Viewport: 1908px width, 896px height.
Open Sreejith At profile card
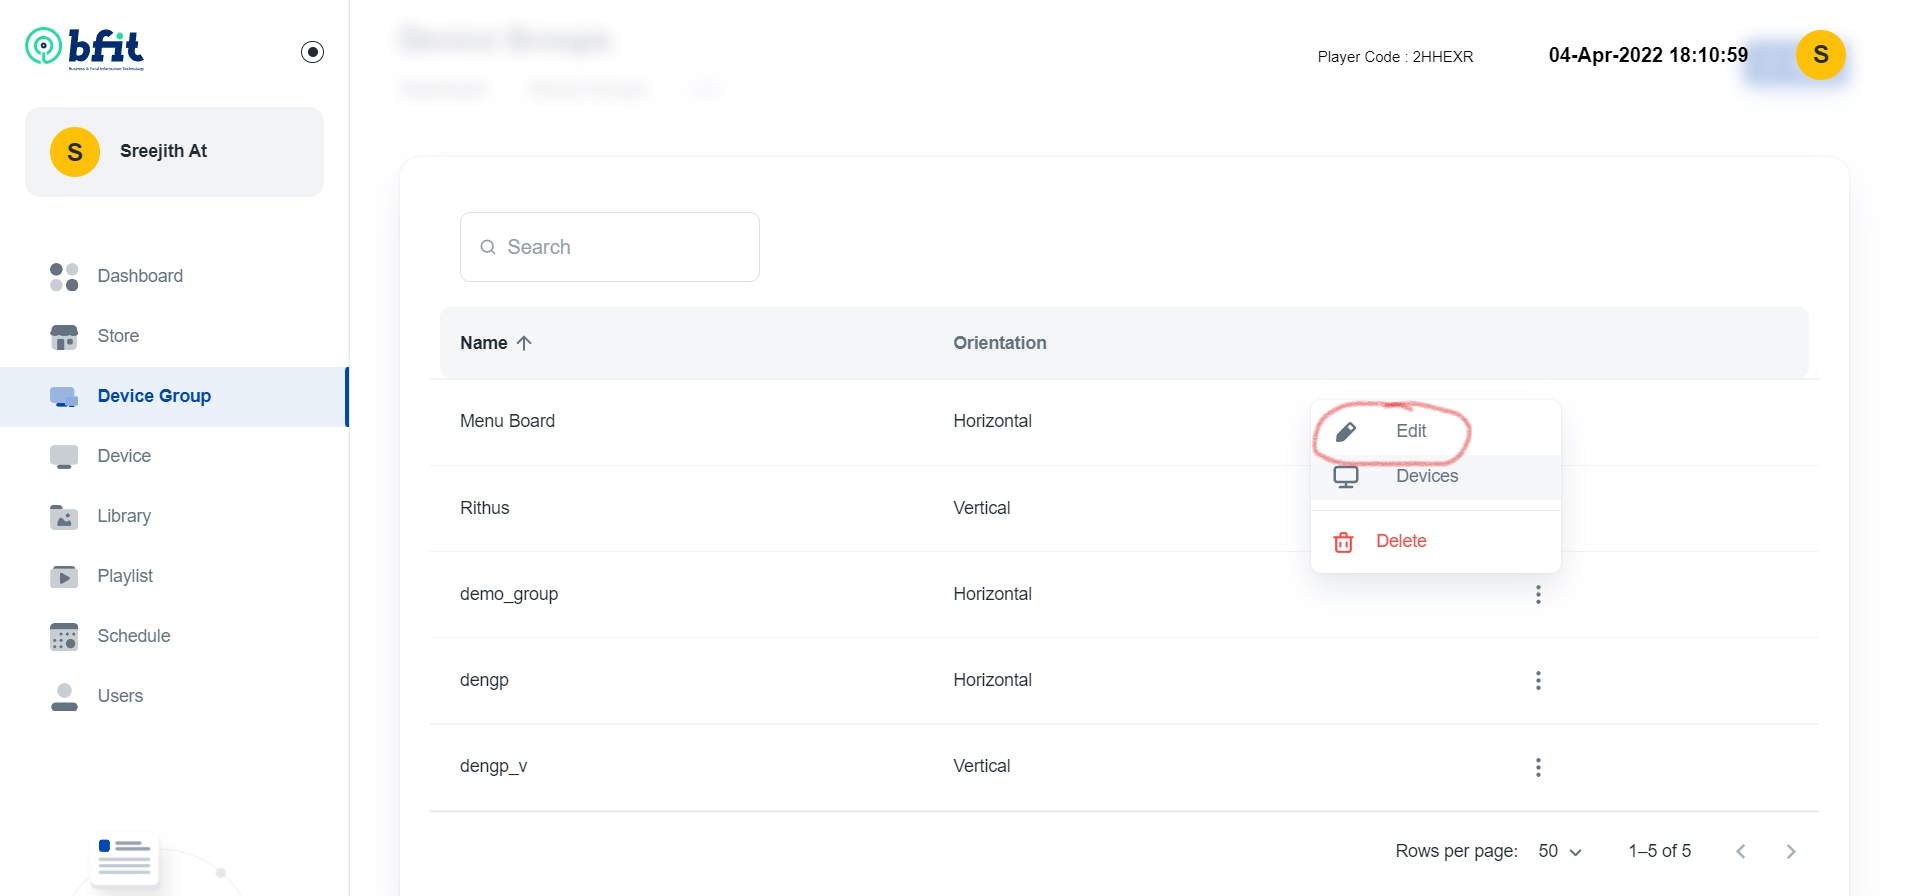point(174,152)
